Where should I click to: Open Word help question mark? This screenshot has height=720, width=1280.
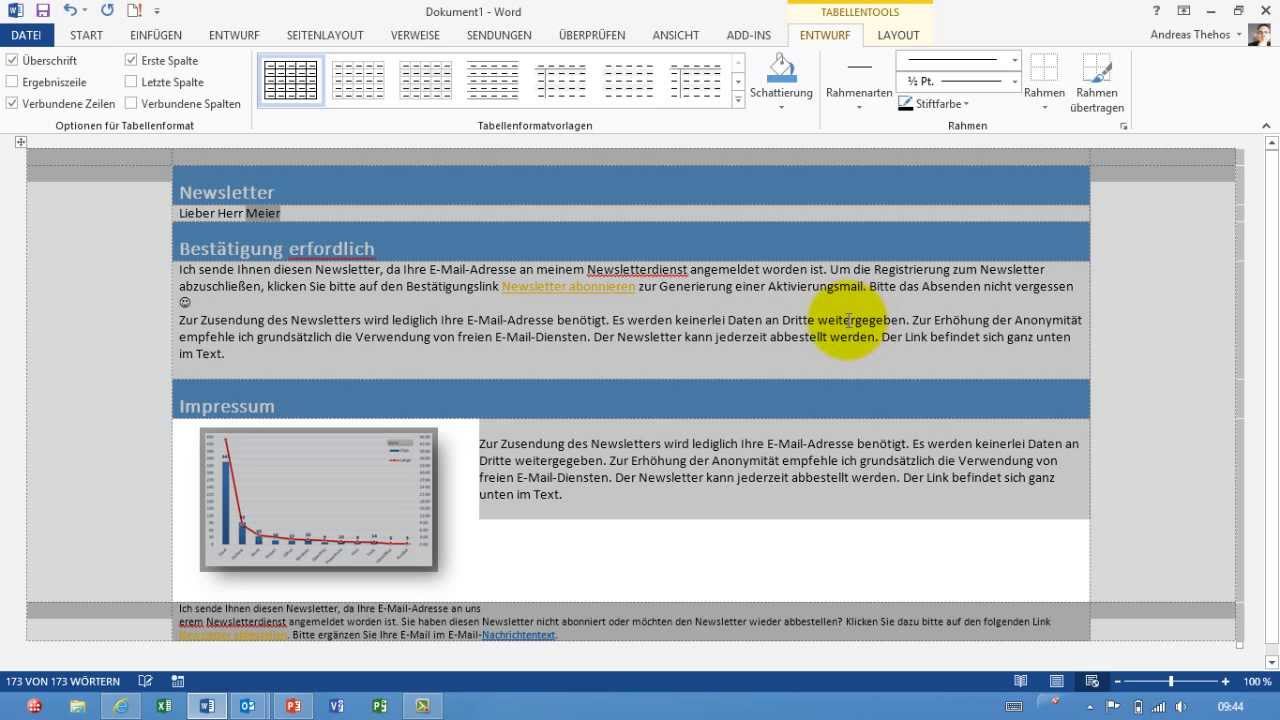[1156, 11]
